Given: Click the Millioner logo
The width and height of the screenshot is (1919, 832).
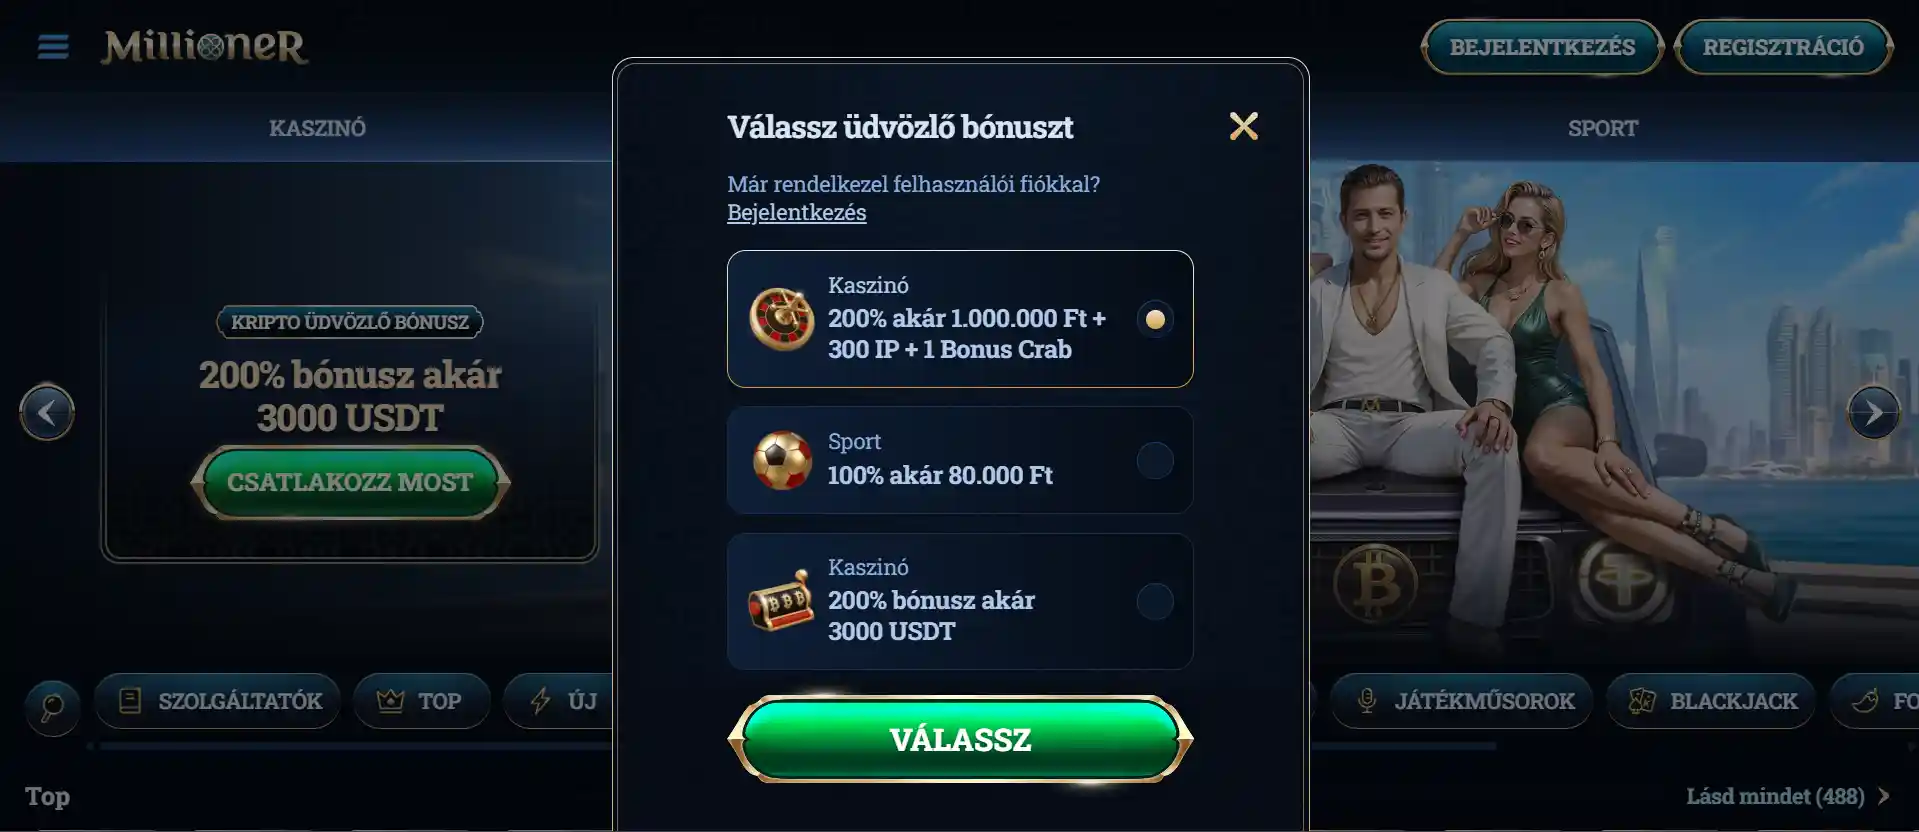Looking at the screenshot, I should [204, 46].
